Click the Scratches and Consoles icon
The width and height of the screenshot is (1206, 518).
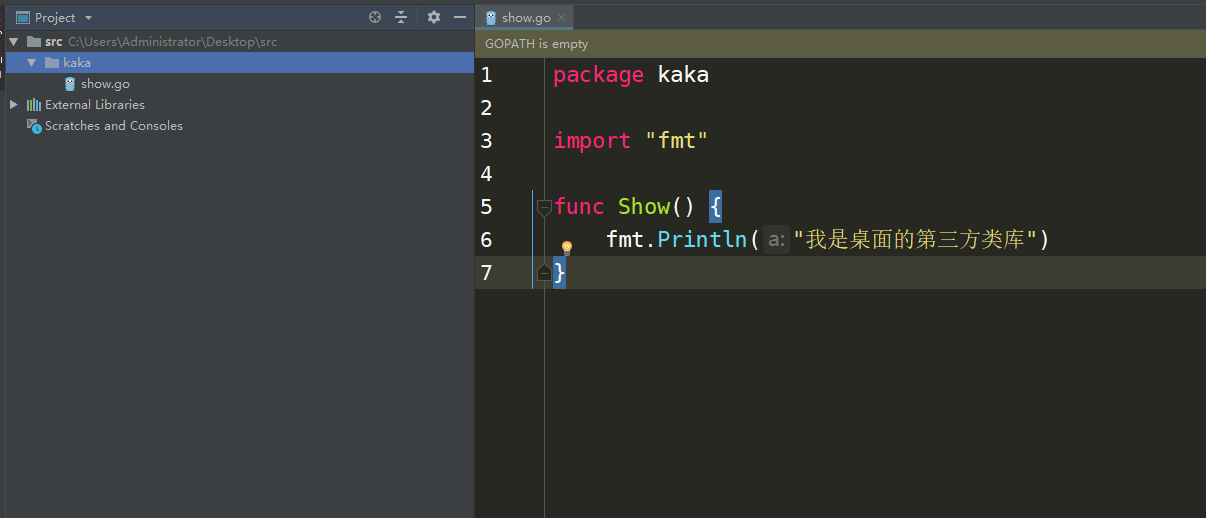(x=34, y=126)
